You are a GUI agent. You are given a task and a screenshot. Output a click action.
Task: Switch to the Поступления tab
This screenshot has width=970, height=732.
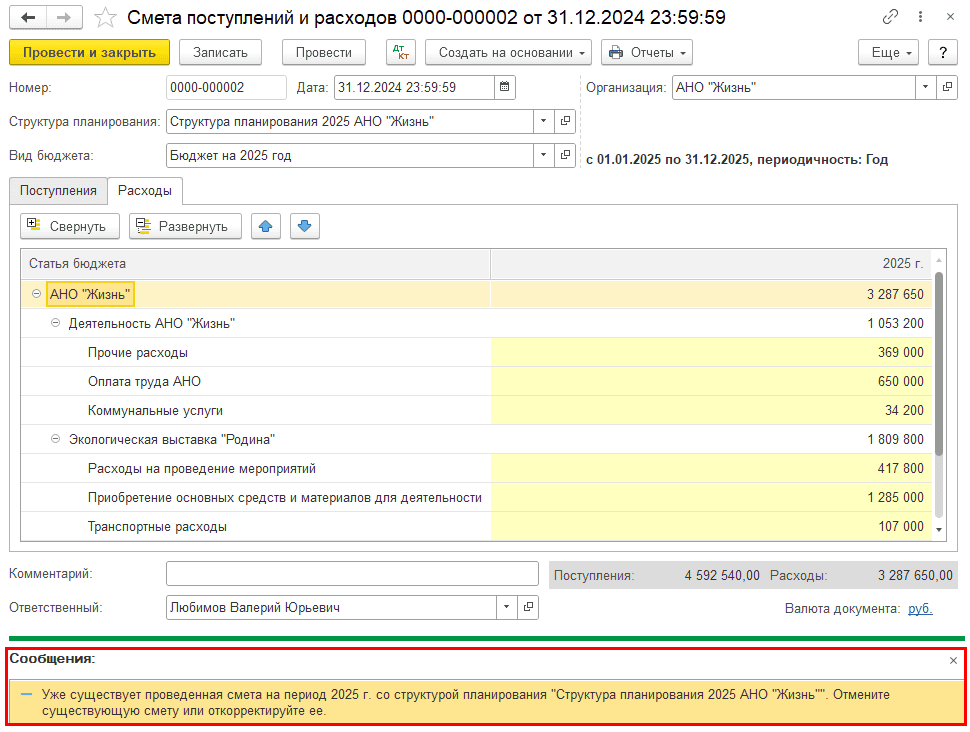58,191
